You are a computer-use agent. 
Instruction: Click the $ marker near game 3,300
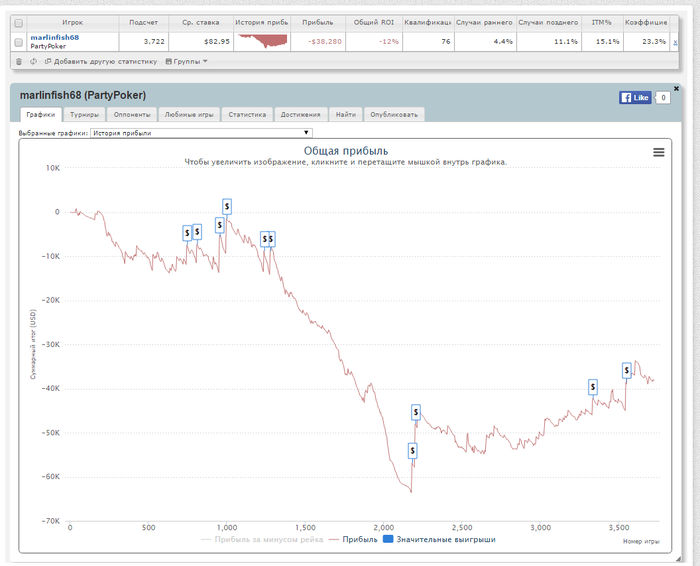[x=592, y=387]
